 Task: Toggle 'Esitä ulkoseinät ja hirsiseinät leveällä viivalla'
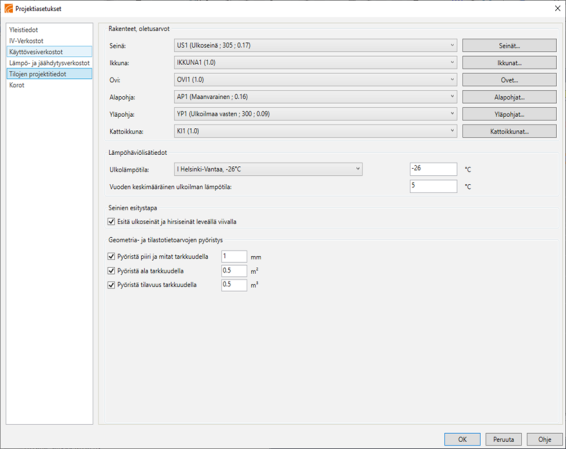(x=111, y=222)
